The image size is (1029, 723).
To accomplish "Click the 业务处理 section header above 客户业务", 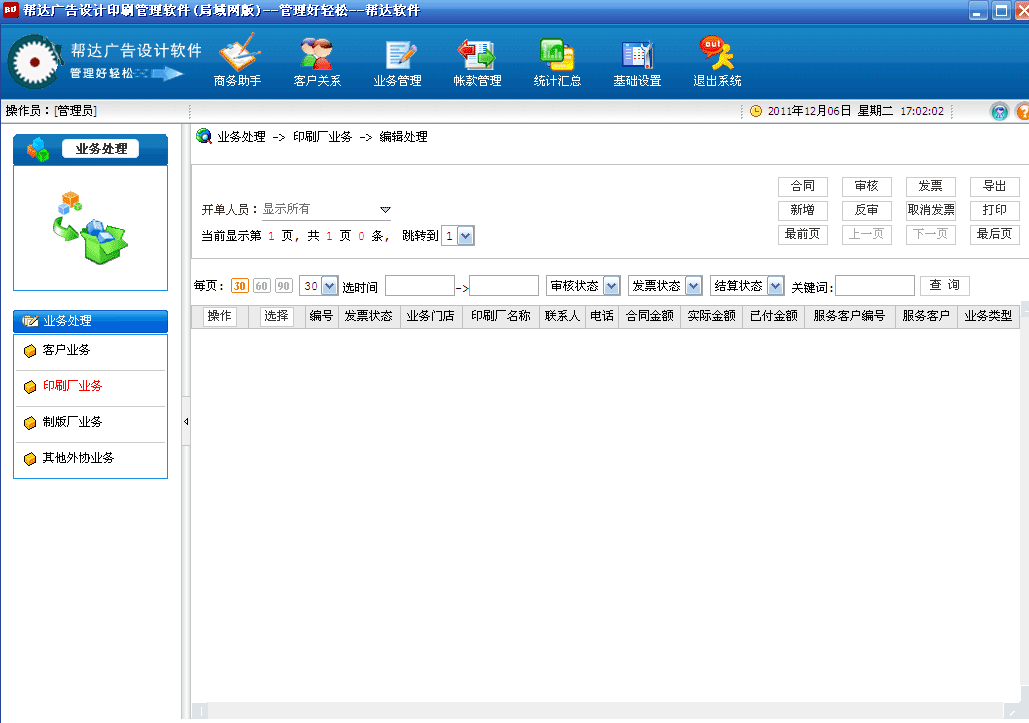I will tap(91, 321).
